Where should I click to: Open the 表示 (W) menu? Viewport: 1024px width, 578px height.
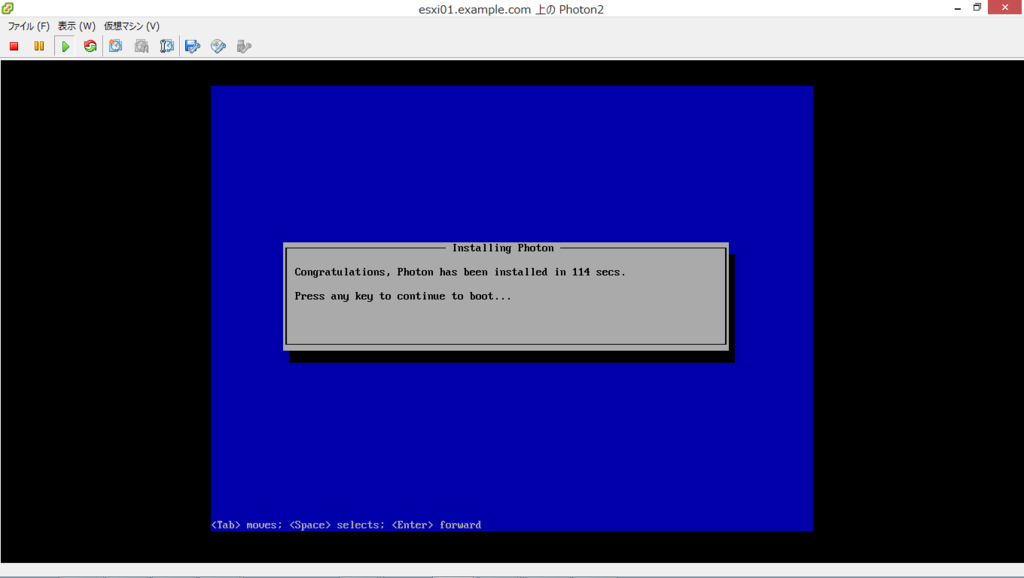pyautogui.click(x=76, y=26)
